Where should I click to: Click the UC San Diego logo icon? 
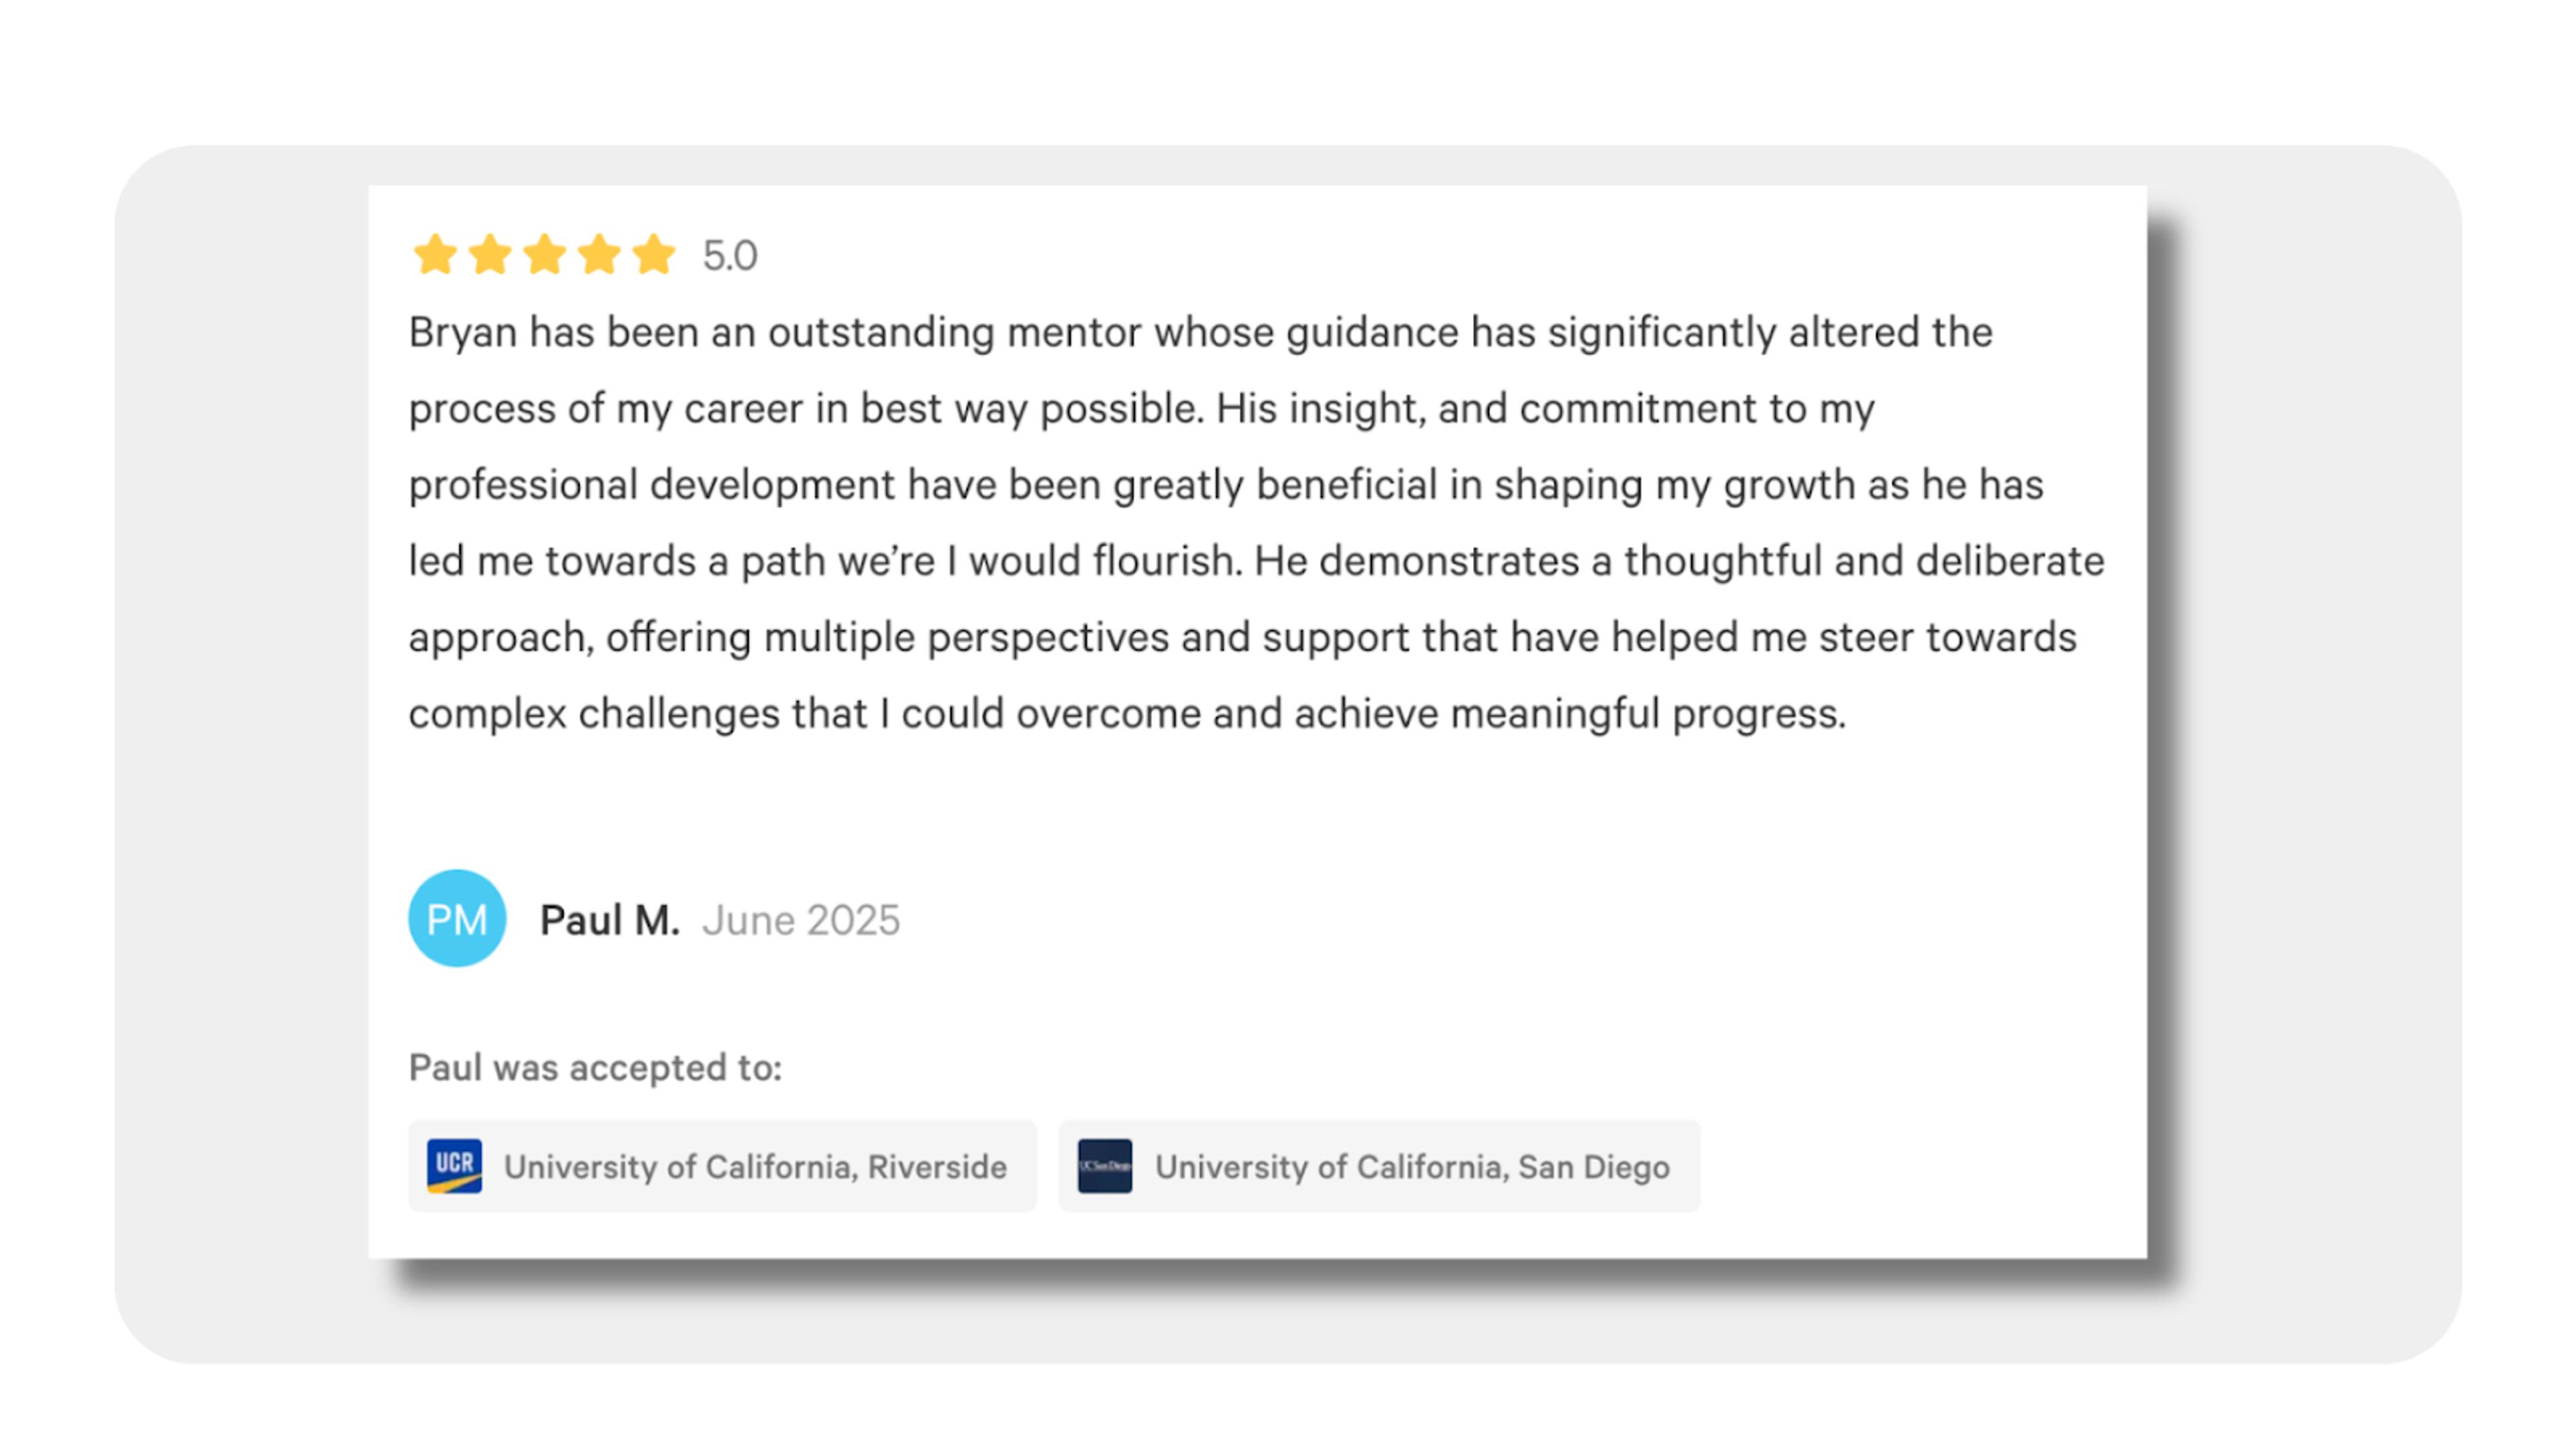click(1105, 1166)
